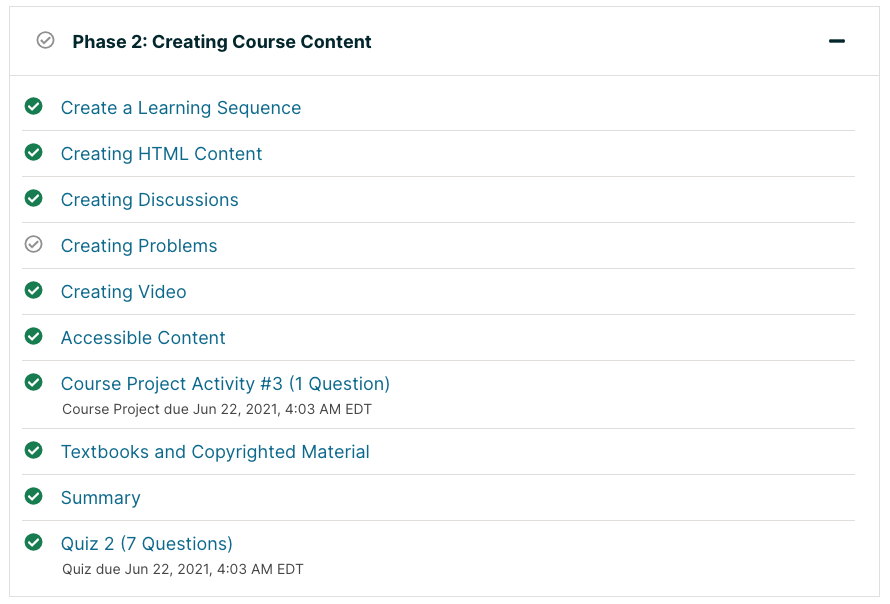
Task: Click the checkmark icon beside Create a Learning Sequence
Action: pyautogui.click(x=33, y=106)
